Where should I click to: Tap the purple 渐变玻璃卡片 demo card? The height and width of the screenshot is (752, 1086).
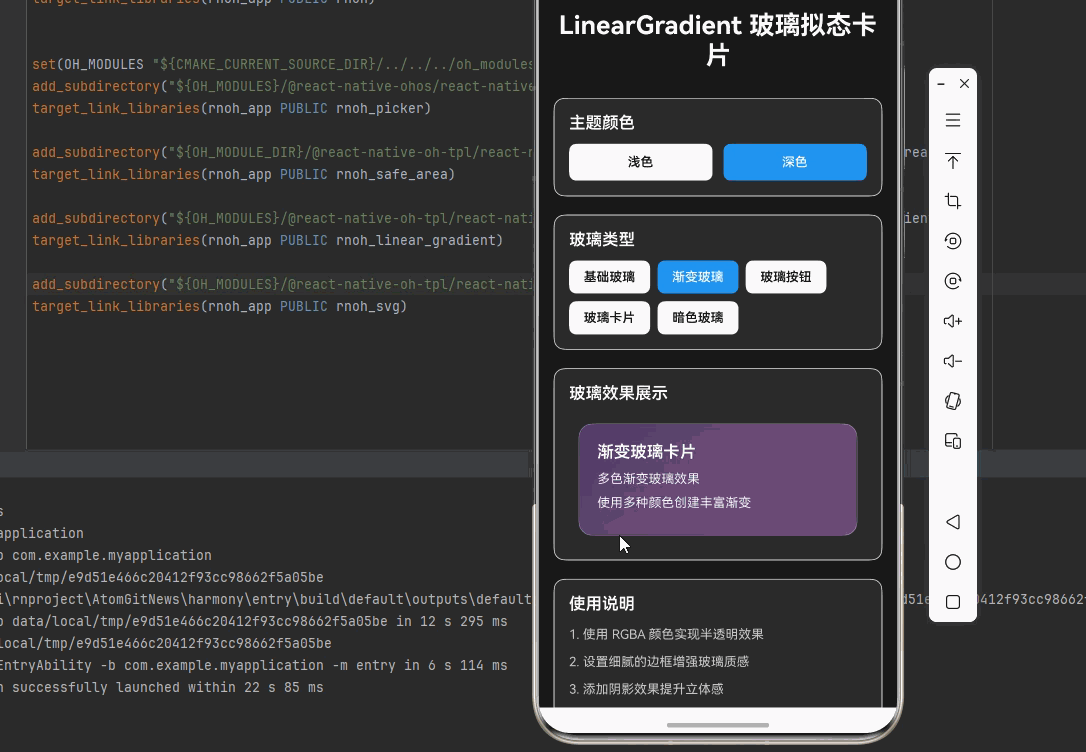718,480
